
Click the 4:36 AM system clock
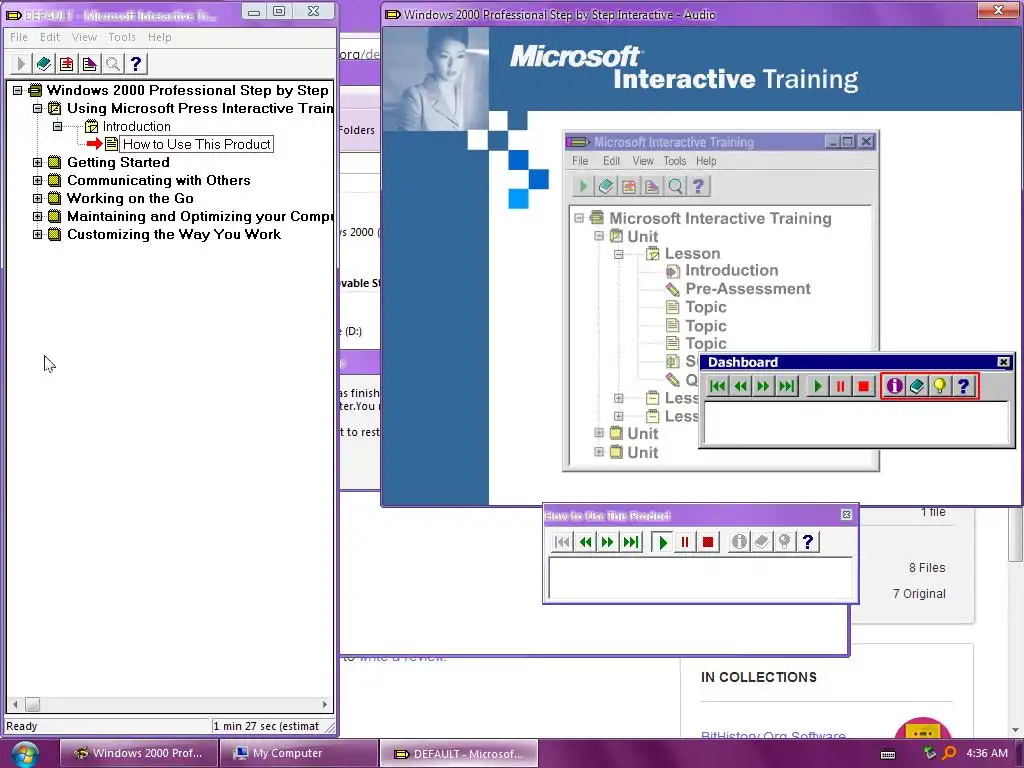pos(987,753)
